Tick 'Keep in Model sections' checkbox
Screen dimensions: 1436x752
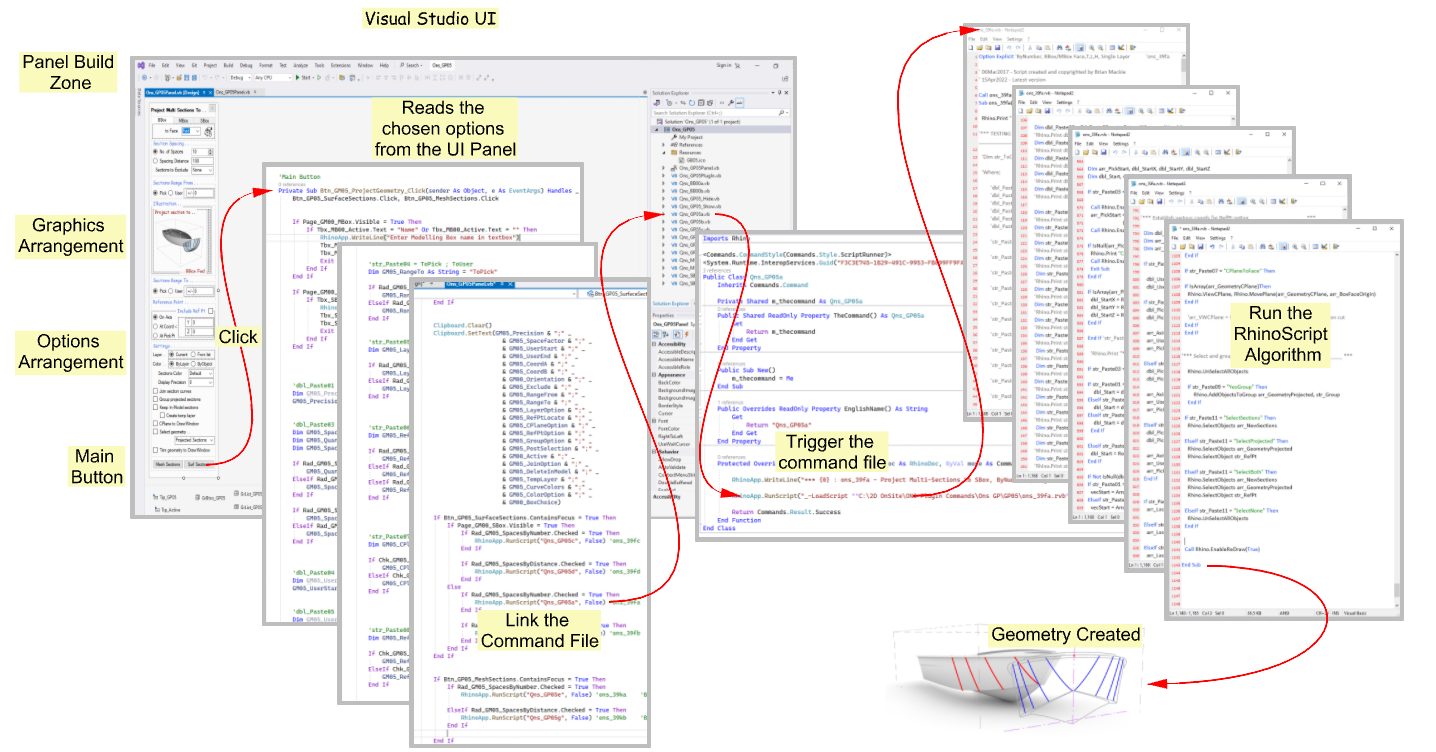(x=155, y=407)
